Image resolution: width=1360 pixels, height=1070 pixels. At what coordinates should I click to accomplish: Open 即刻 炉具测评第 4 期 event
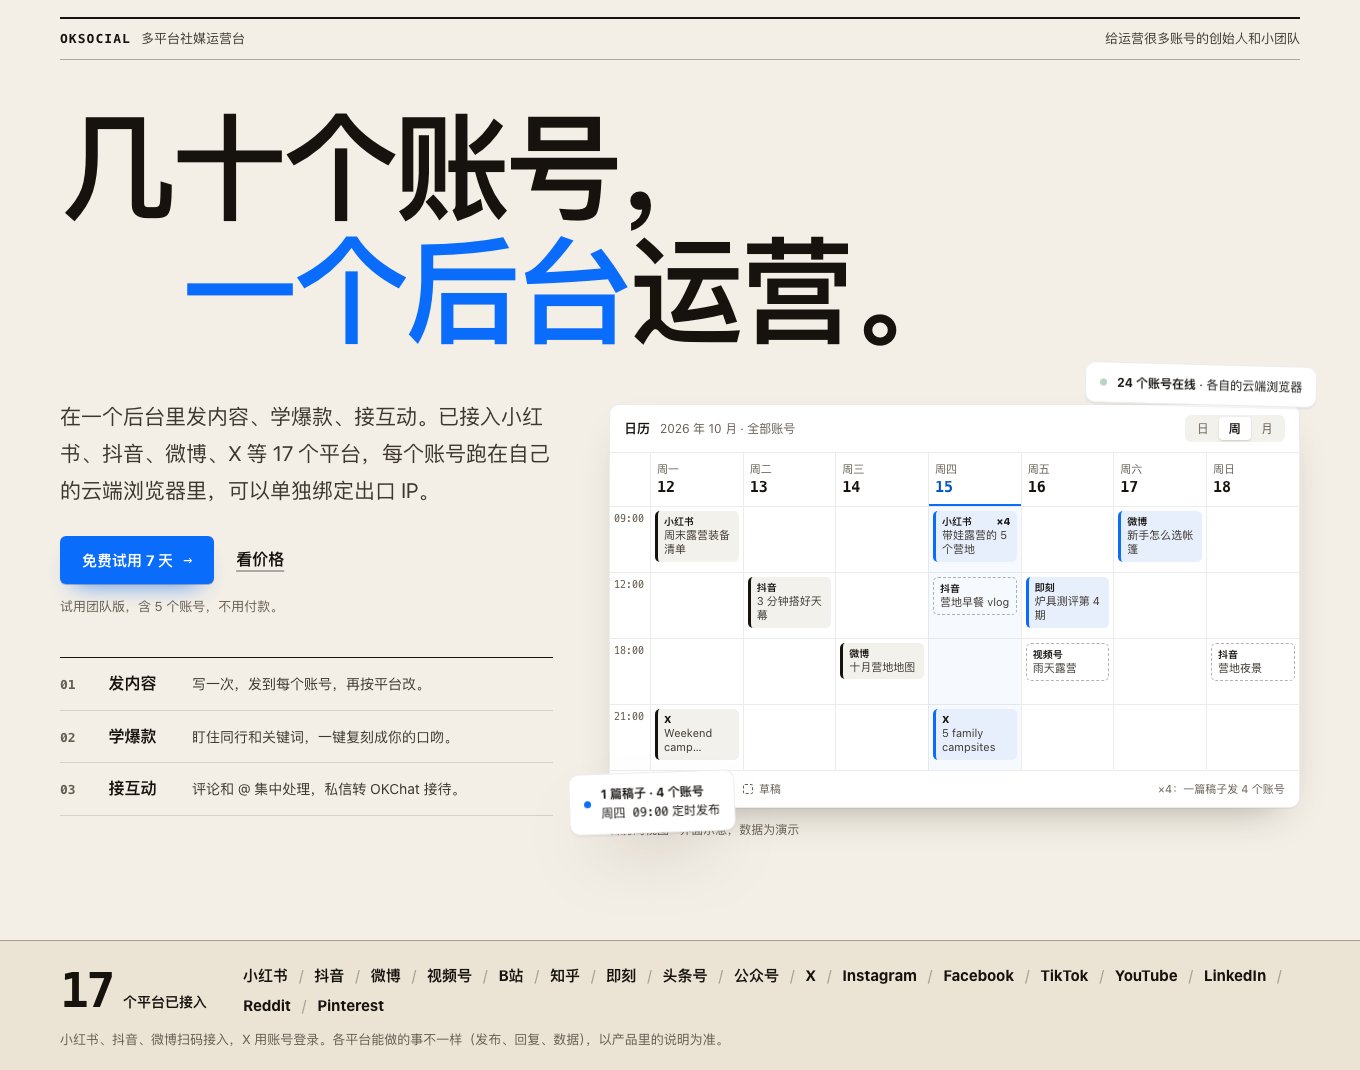pos(1068,602)
